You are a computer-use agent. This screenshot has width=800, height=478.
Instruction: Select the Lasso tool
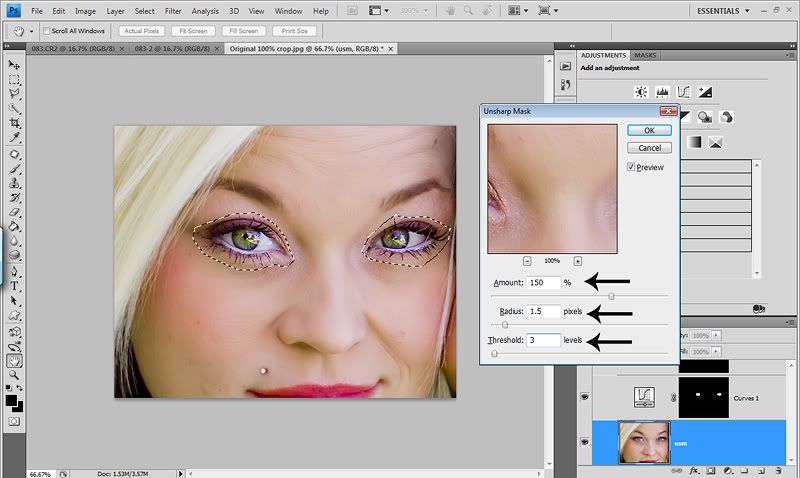pyautogui.click(x=15, y=93)
